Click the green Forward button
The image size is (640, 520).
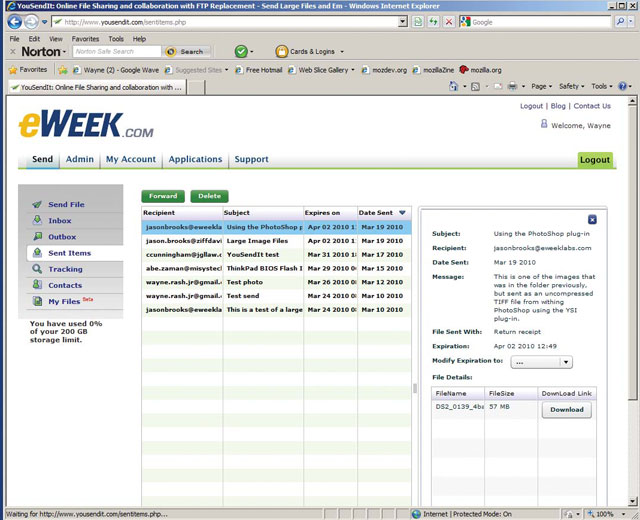tap(163, 196)
